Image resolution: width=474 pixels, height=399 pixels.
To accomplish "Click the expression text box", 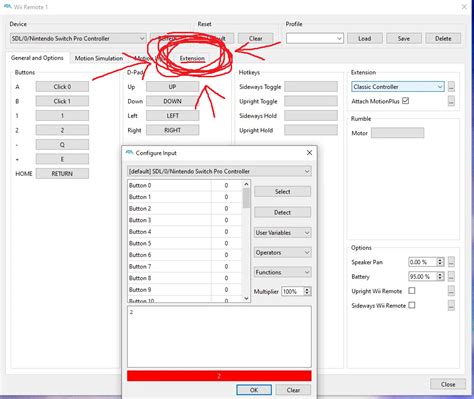I will pyautogui.click(x=219, y=337).
